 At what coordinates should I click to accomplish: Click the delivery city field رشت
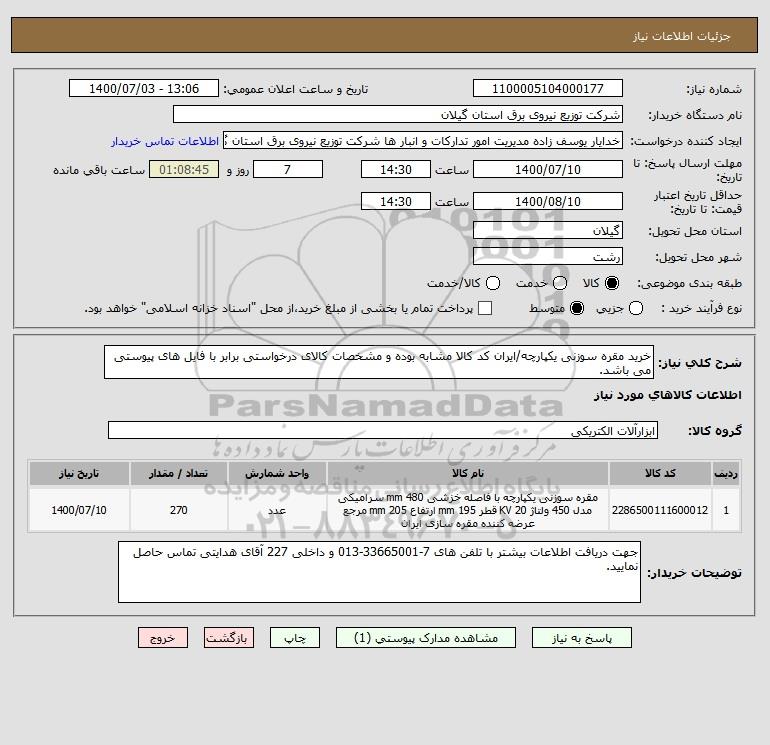pos(548,256)
